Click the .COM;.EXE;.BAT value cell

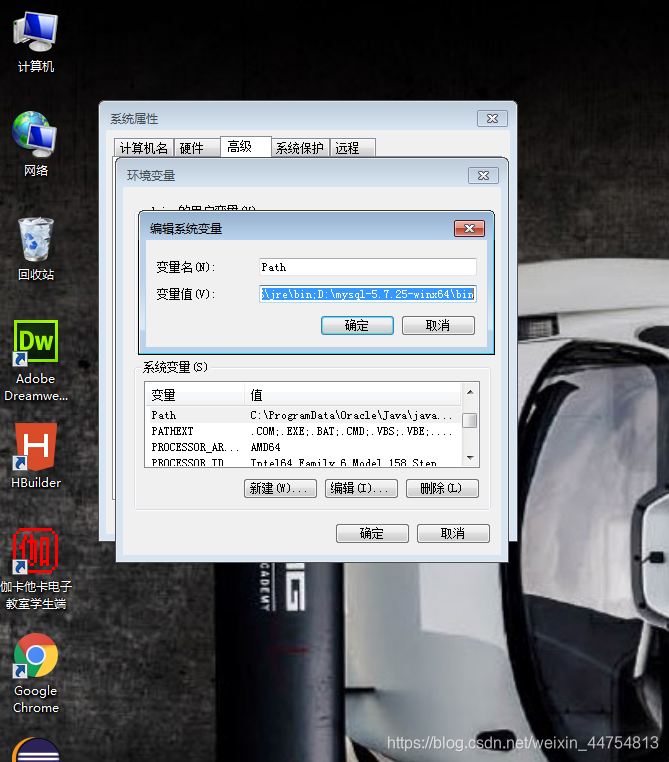coord(351,431)
